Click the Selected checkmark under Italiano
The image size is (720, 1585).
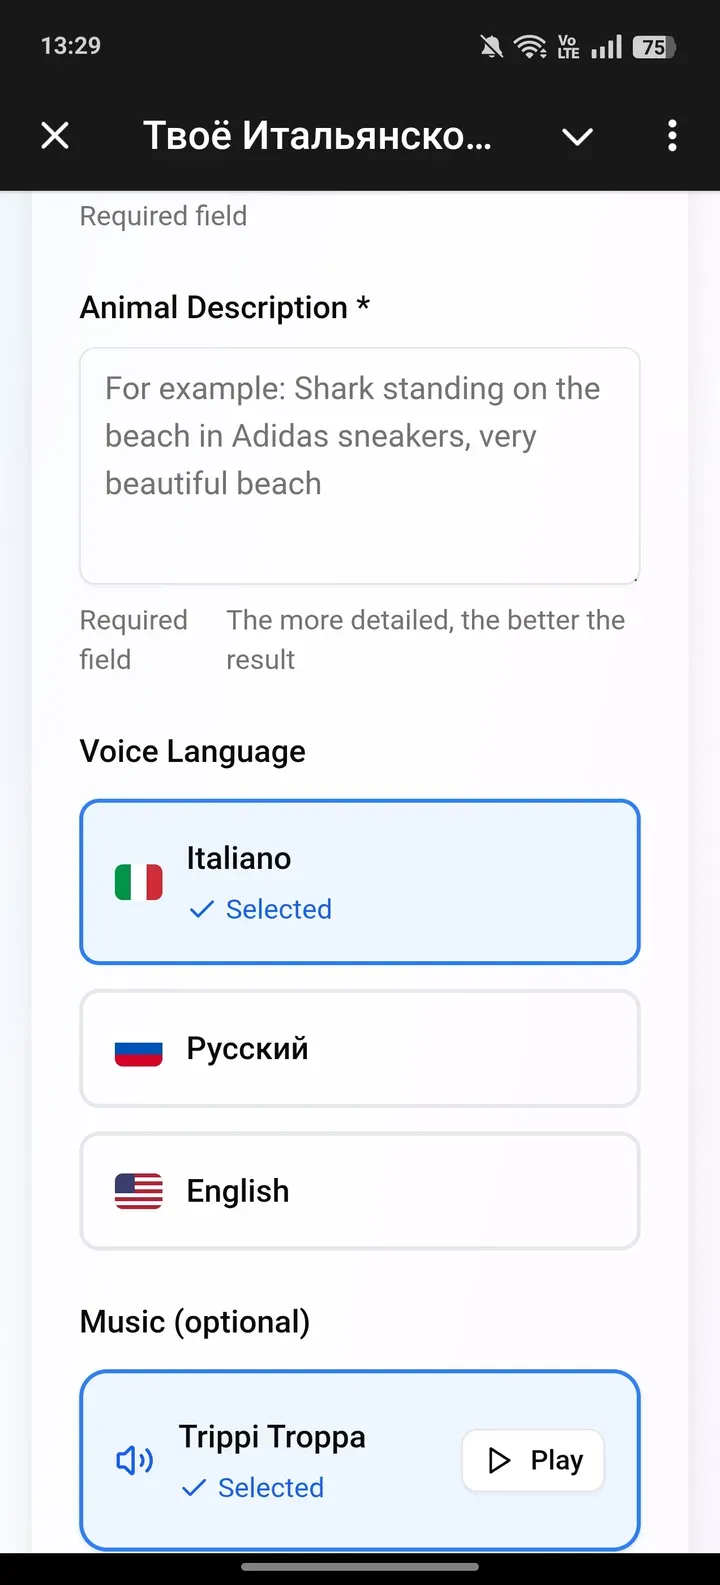pyautogui.click(x=202, y=909)
